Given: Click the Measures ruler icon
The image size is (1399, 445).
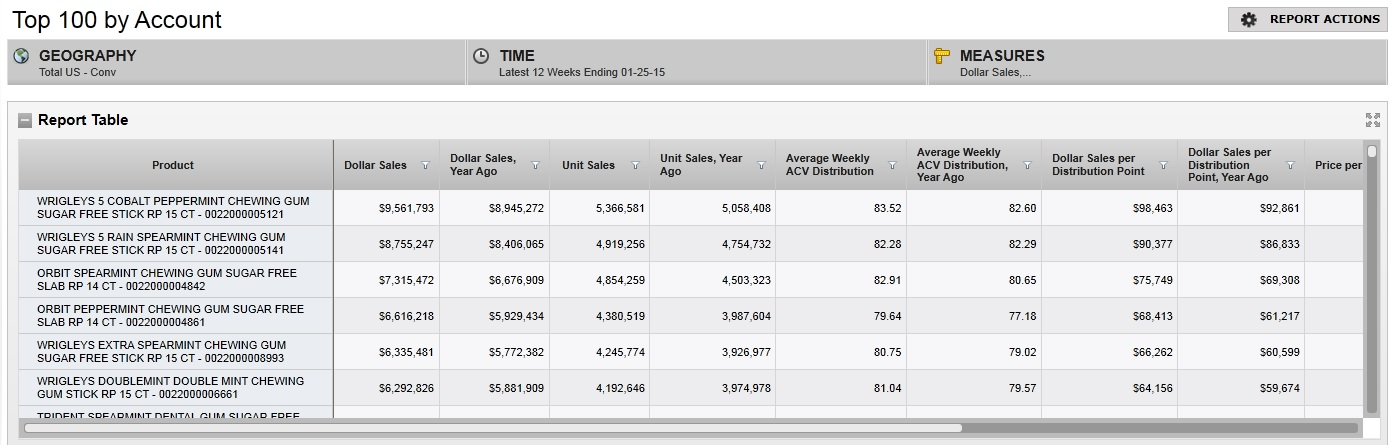Looking at the screenshot, I should click(941, 56).
